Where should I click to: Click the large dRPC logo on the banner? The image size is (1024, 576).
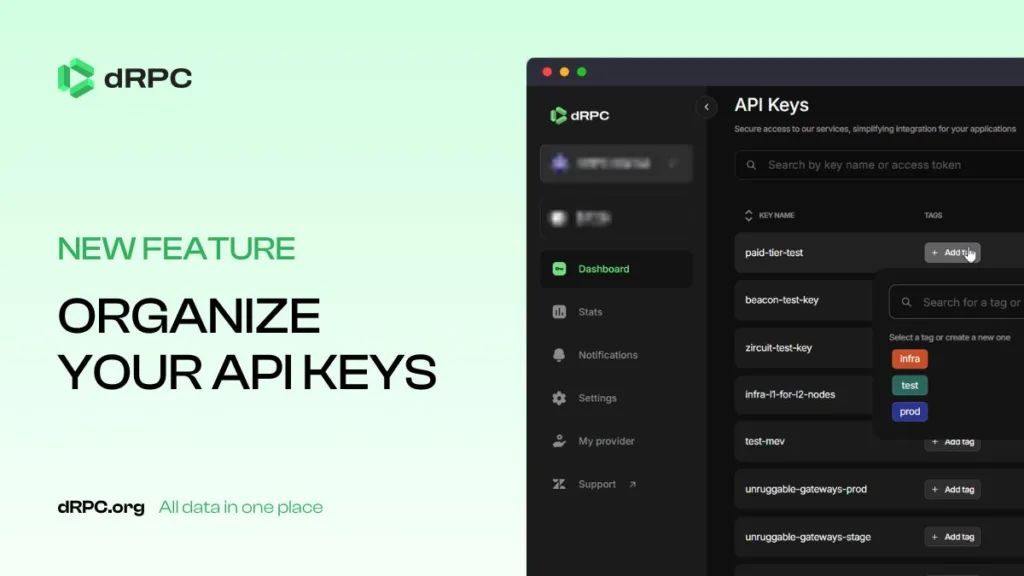(125, 78)
